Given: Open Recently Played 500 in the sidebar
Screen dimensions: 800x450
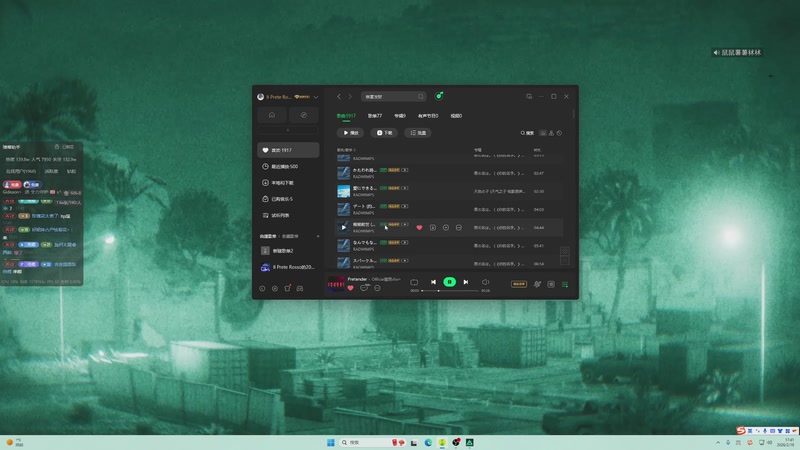Looking at the screenshot, I should (288, 166).
